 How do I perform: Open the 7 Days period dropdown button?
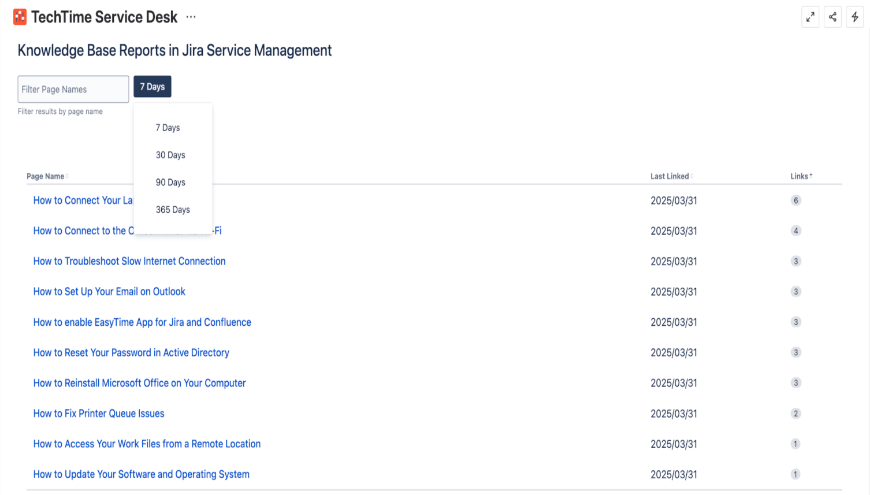[x=152, y=87]
